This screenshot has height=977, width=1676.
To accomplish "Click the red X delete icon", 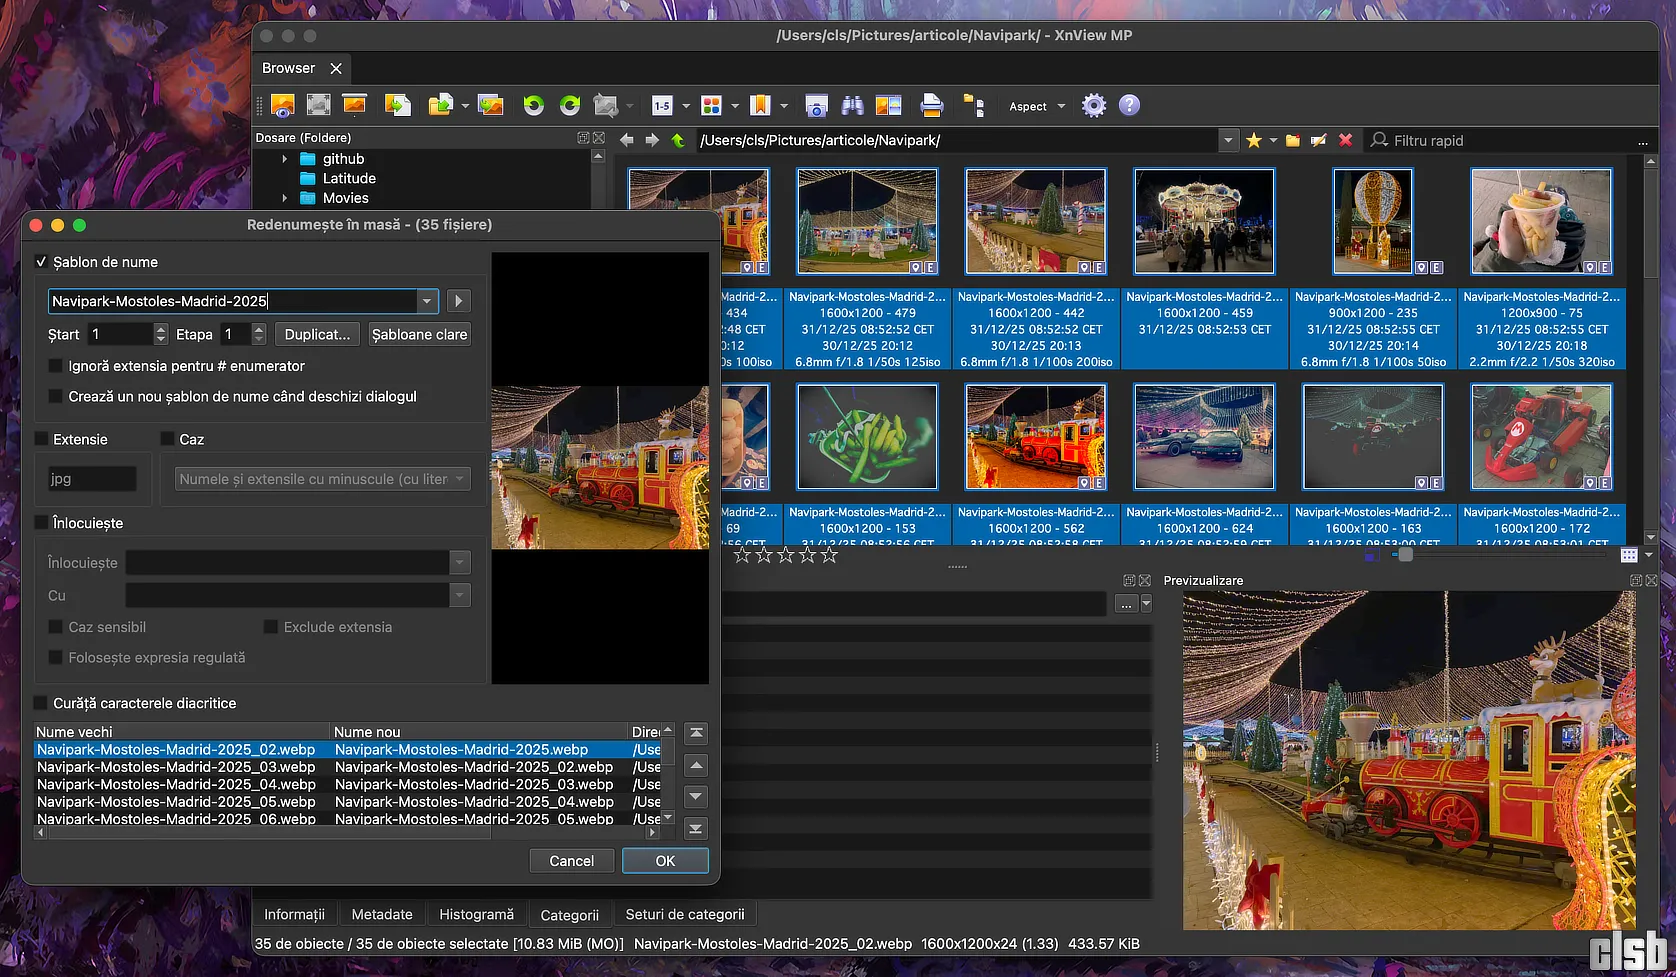I will (1345, 141).
